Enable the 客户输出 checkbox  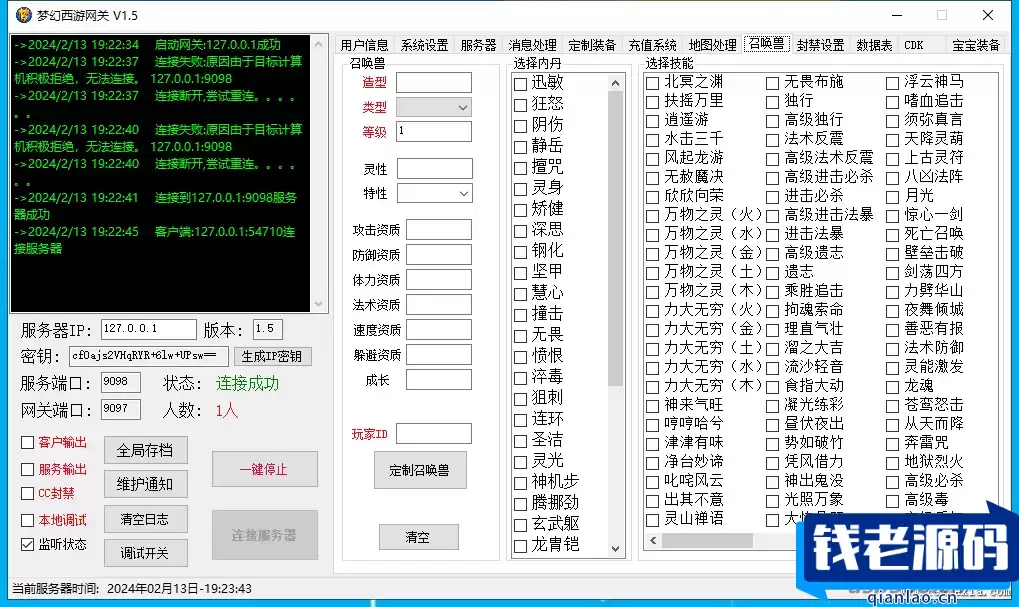pyautogui.click(x=27, y=443)
